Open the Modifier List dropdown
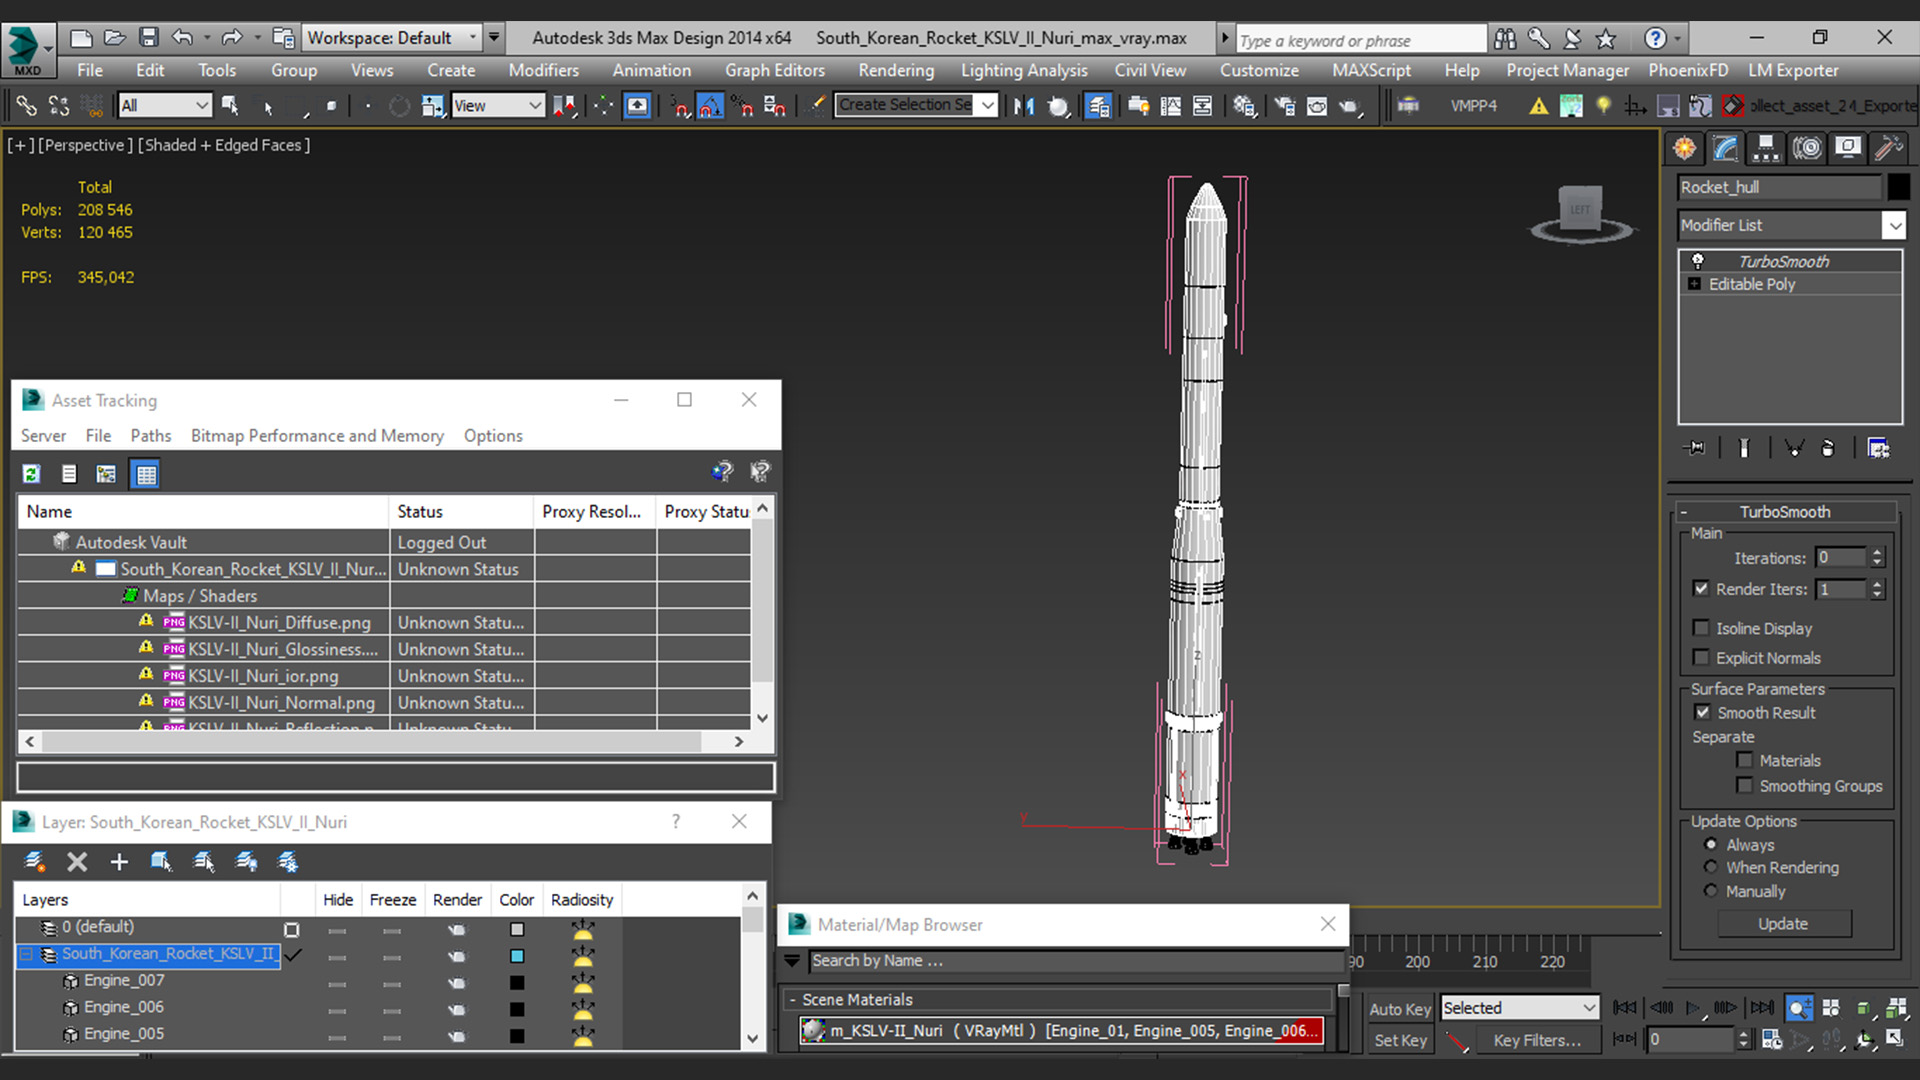Viewport: 1920px width, 1080px height. (1792, 225)
